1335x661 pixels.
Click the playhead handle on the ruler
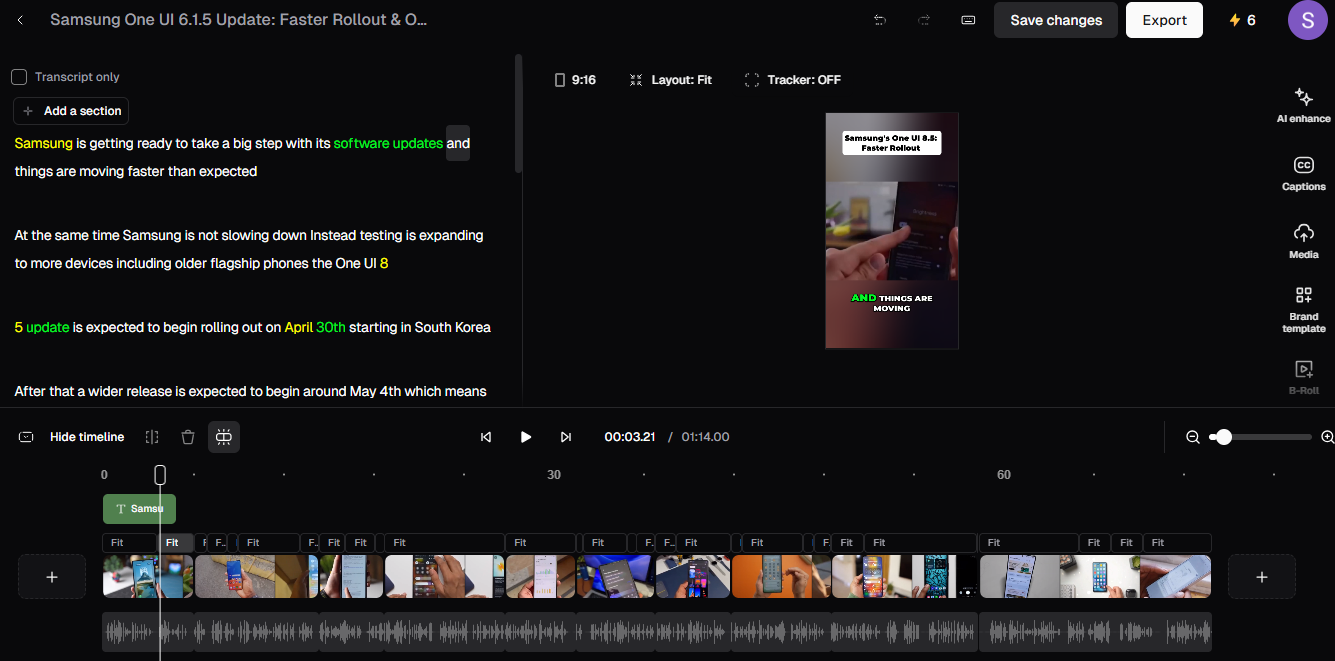[x=160, y=475]
